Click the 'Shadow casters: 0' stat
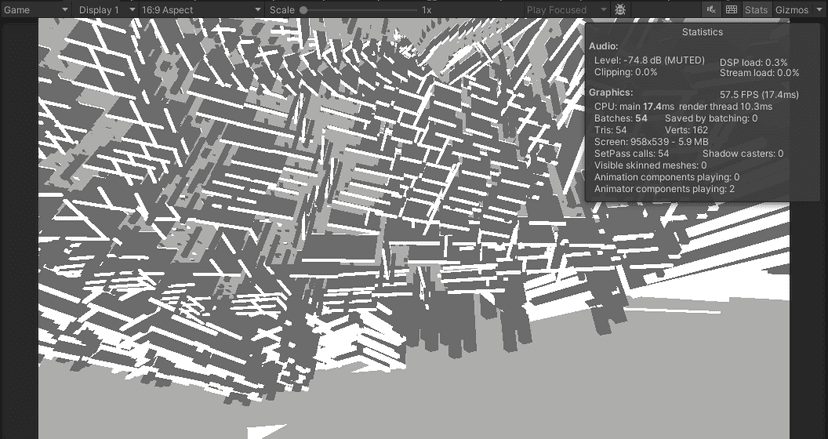 coord(743,154)
